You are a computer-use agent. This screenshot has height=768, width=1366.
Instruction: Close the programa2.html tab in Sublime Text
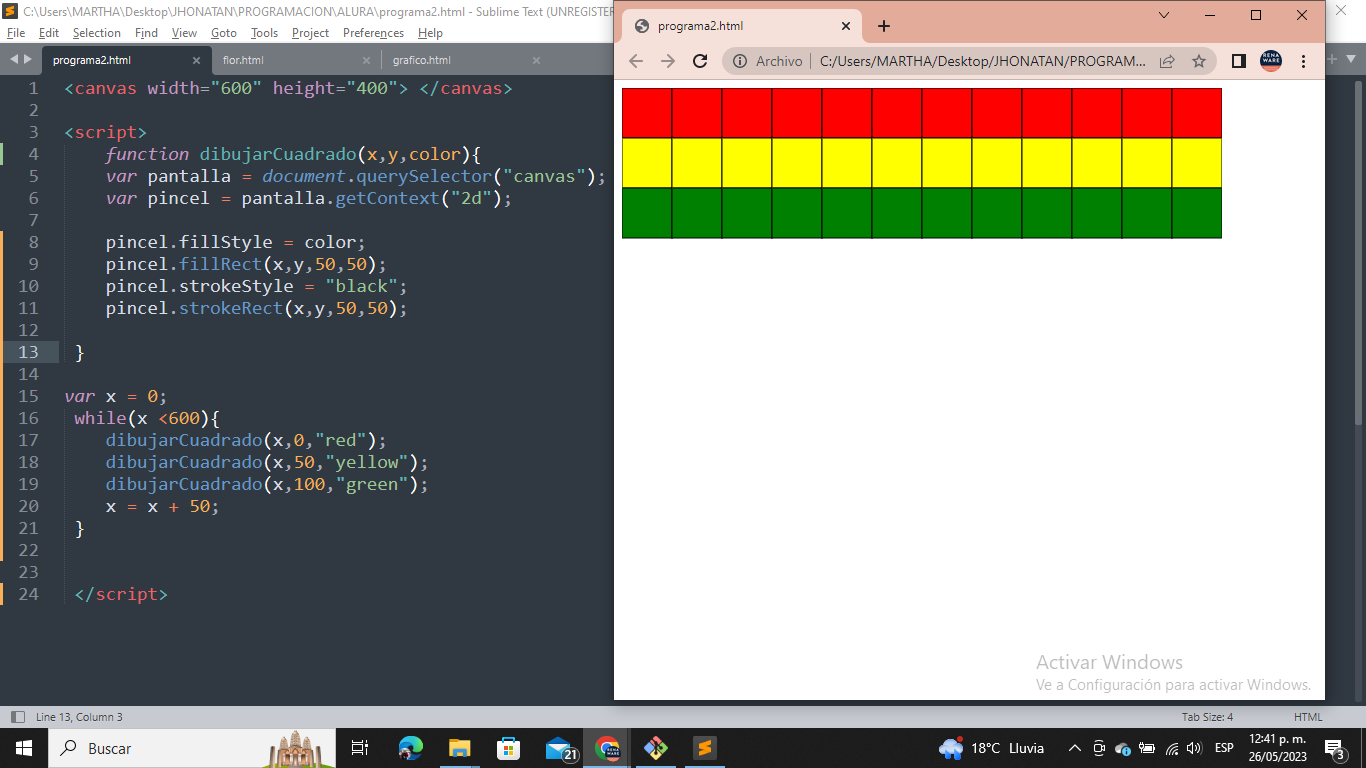[x=195, y=60]
